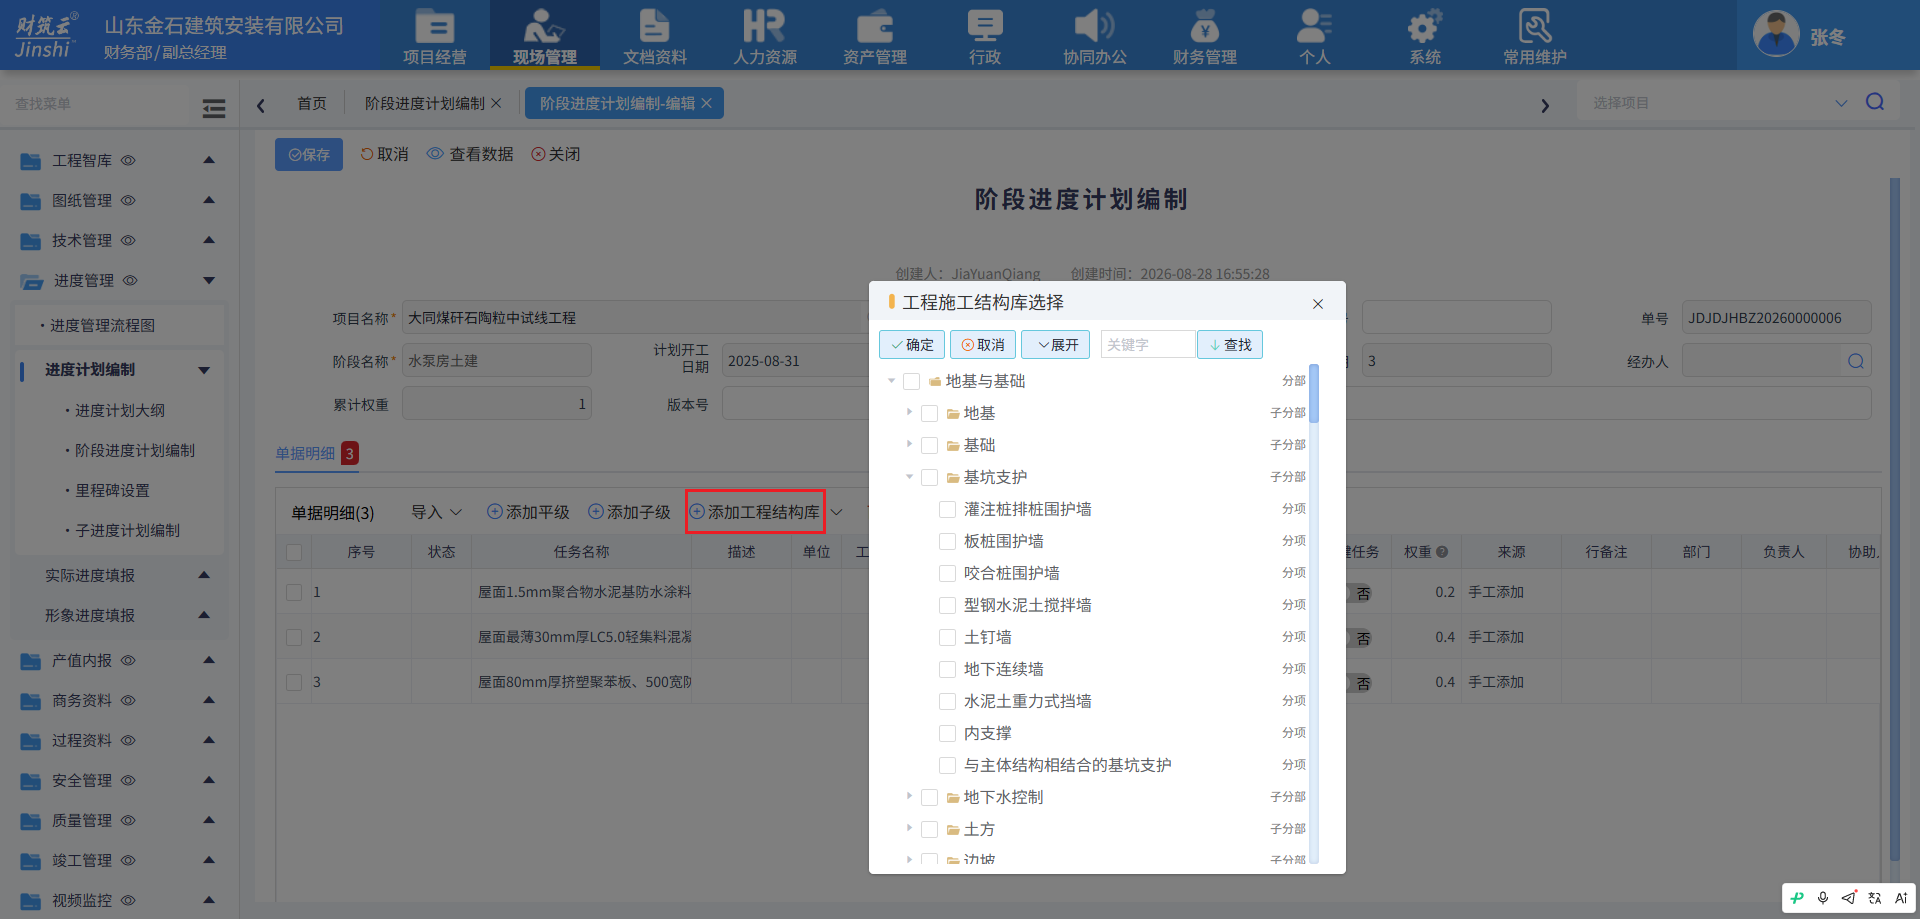Expand the 地基 tree node
Screen dimensions: 1920x919
coord(909,413)
